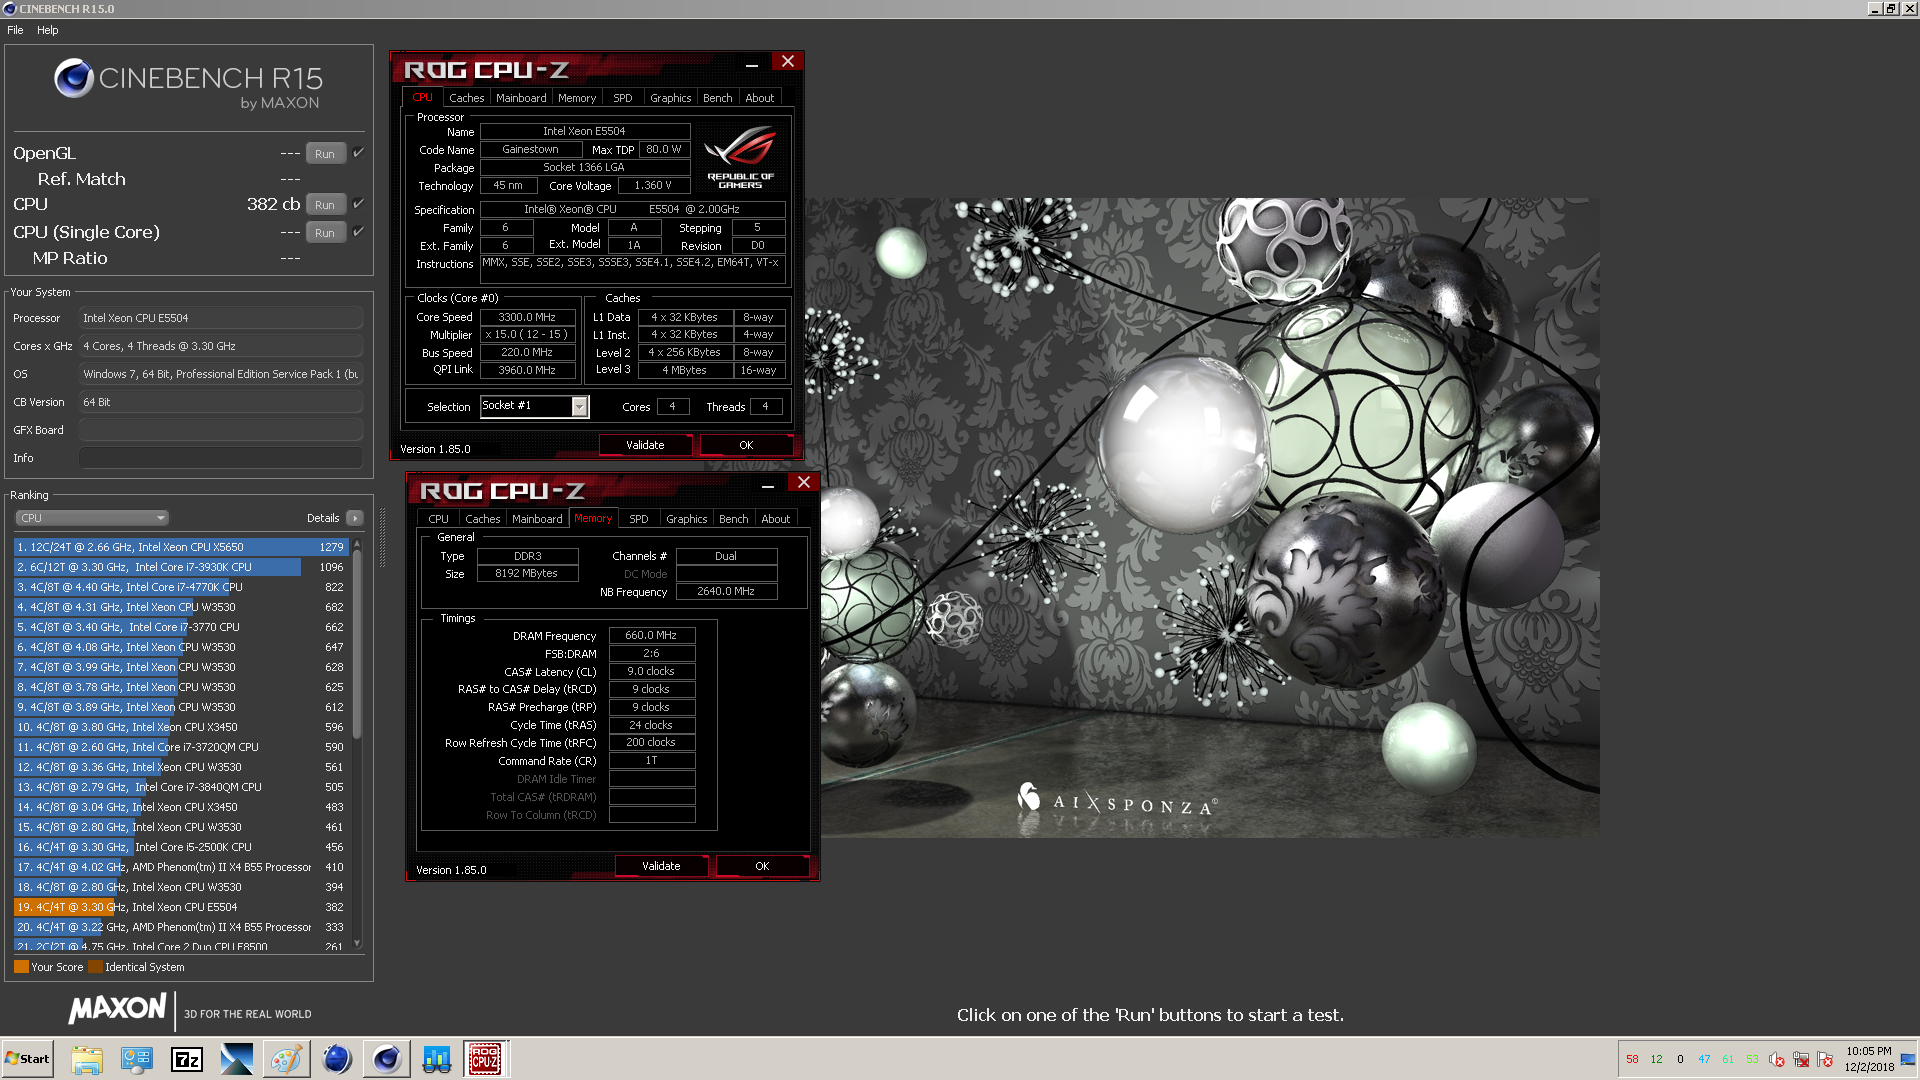Image resolution: width=1920 pixels, height=1080 pixels.
Task: Switch to About tab in upper CPU-Z window
Action: pyautogui.click(x=760, y=98)
